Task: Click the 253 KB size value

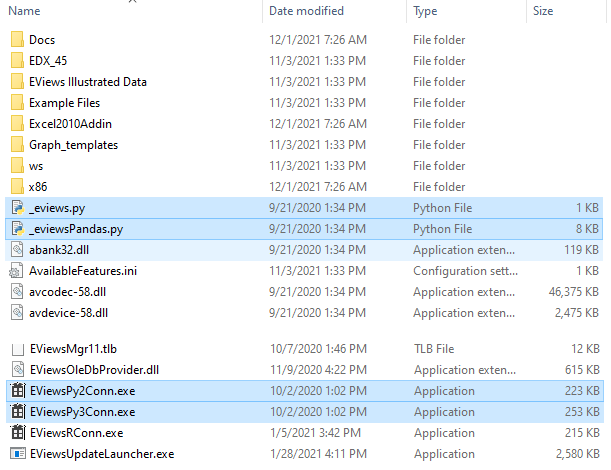Action: coord(582,412)
